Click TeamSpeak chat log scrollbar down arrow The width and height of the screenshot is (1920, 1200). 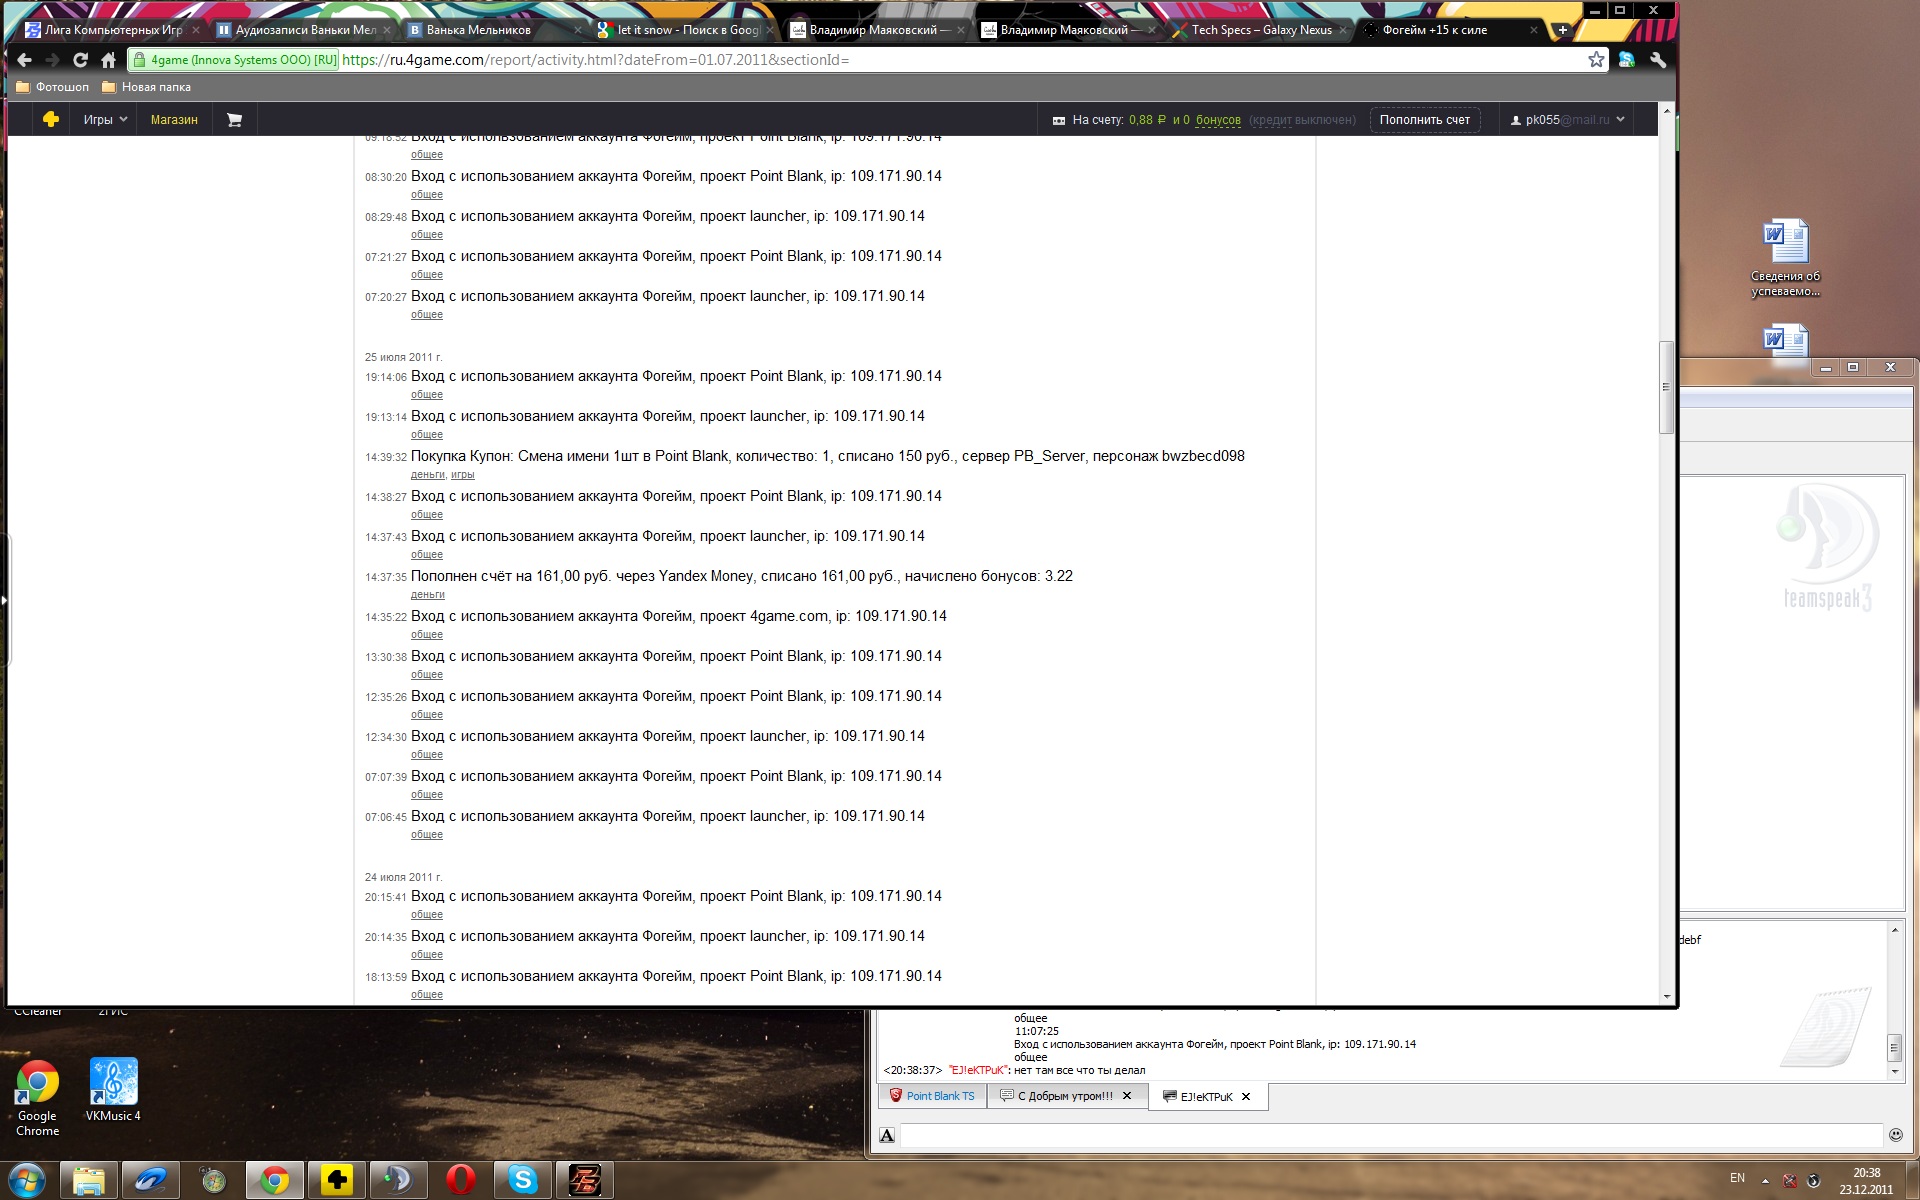pyautogui.click(x=1894, y=1071)
